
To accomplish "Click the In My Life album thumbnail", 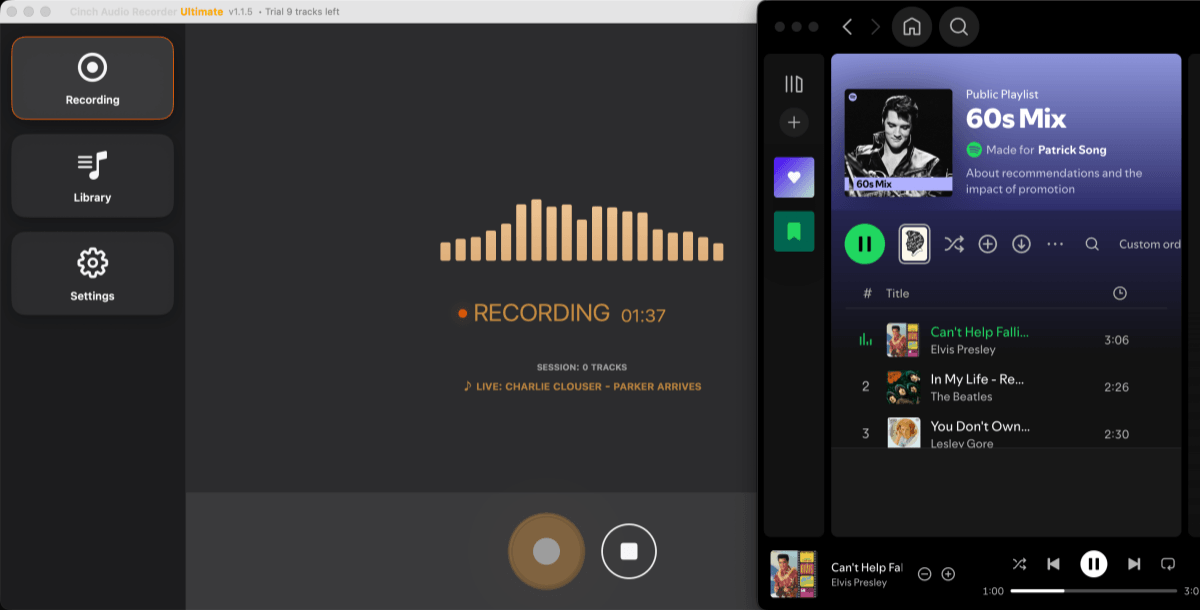I will pos(903,387).
